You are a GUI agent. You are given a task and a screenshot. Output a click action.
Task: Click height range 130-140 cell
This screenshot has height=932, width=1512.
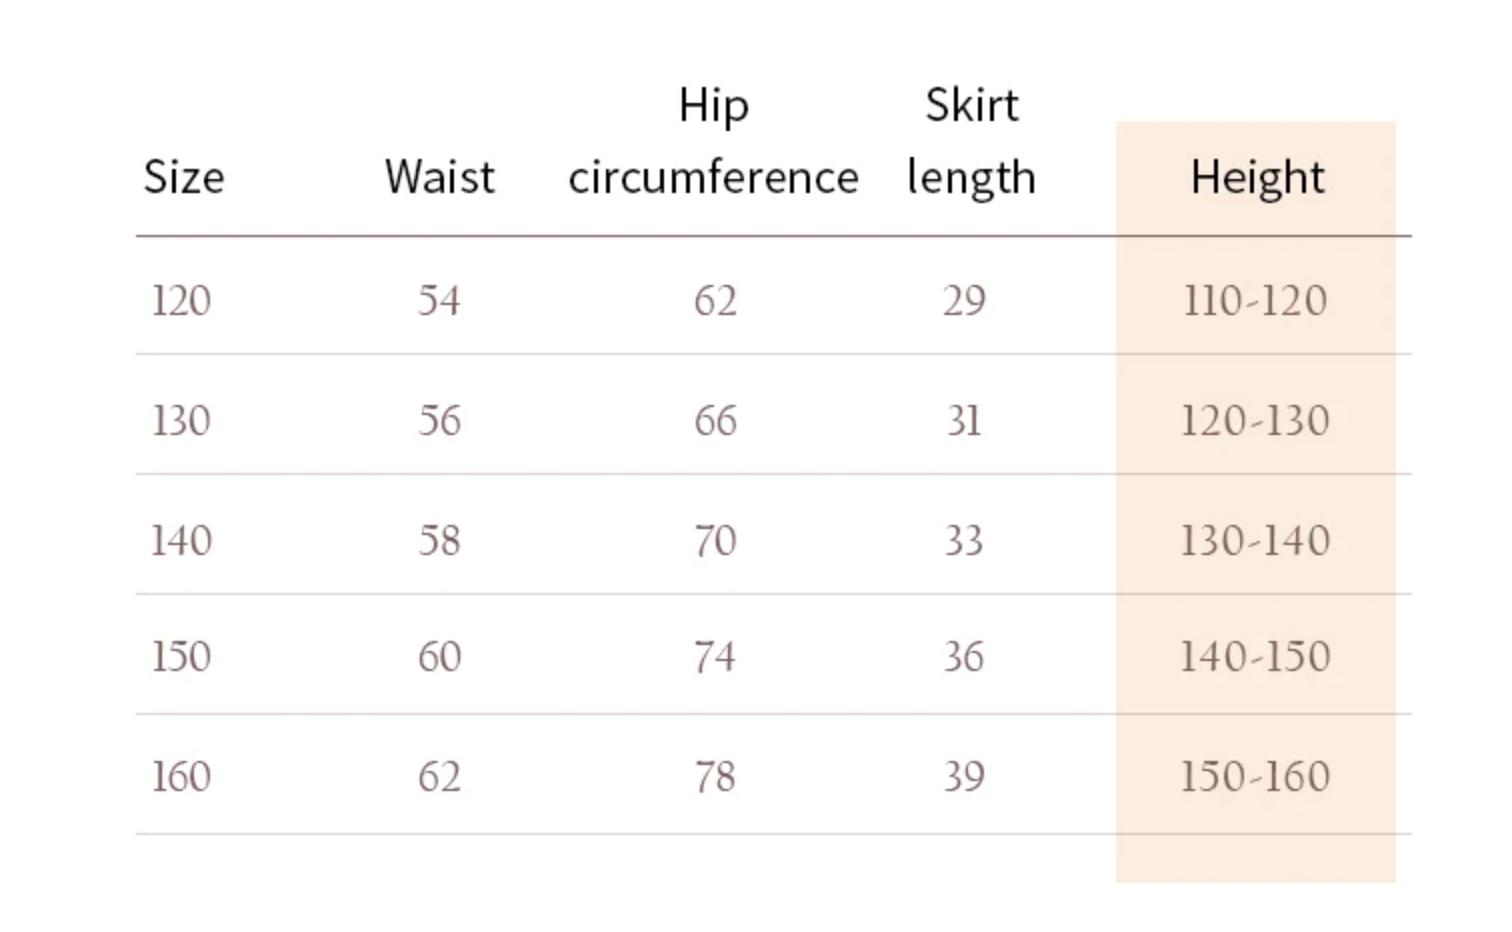point(1255,540)
